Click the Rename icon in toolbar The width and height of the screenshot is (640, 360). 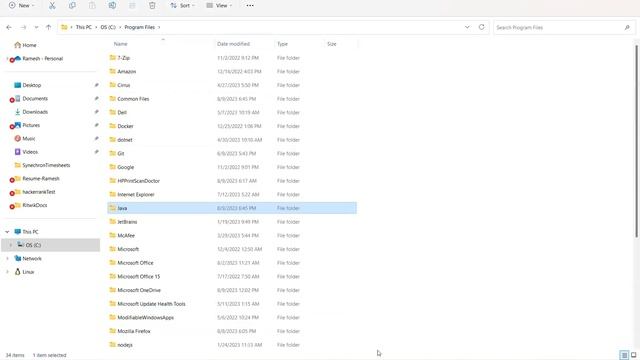pyautogui.click(x=112, y=5)
